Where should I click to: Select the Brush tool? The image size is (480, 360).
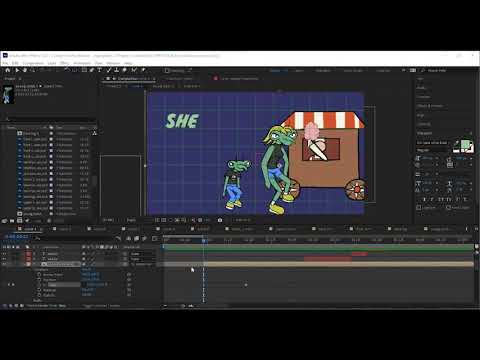coord(108,70)
